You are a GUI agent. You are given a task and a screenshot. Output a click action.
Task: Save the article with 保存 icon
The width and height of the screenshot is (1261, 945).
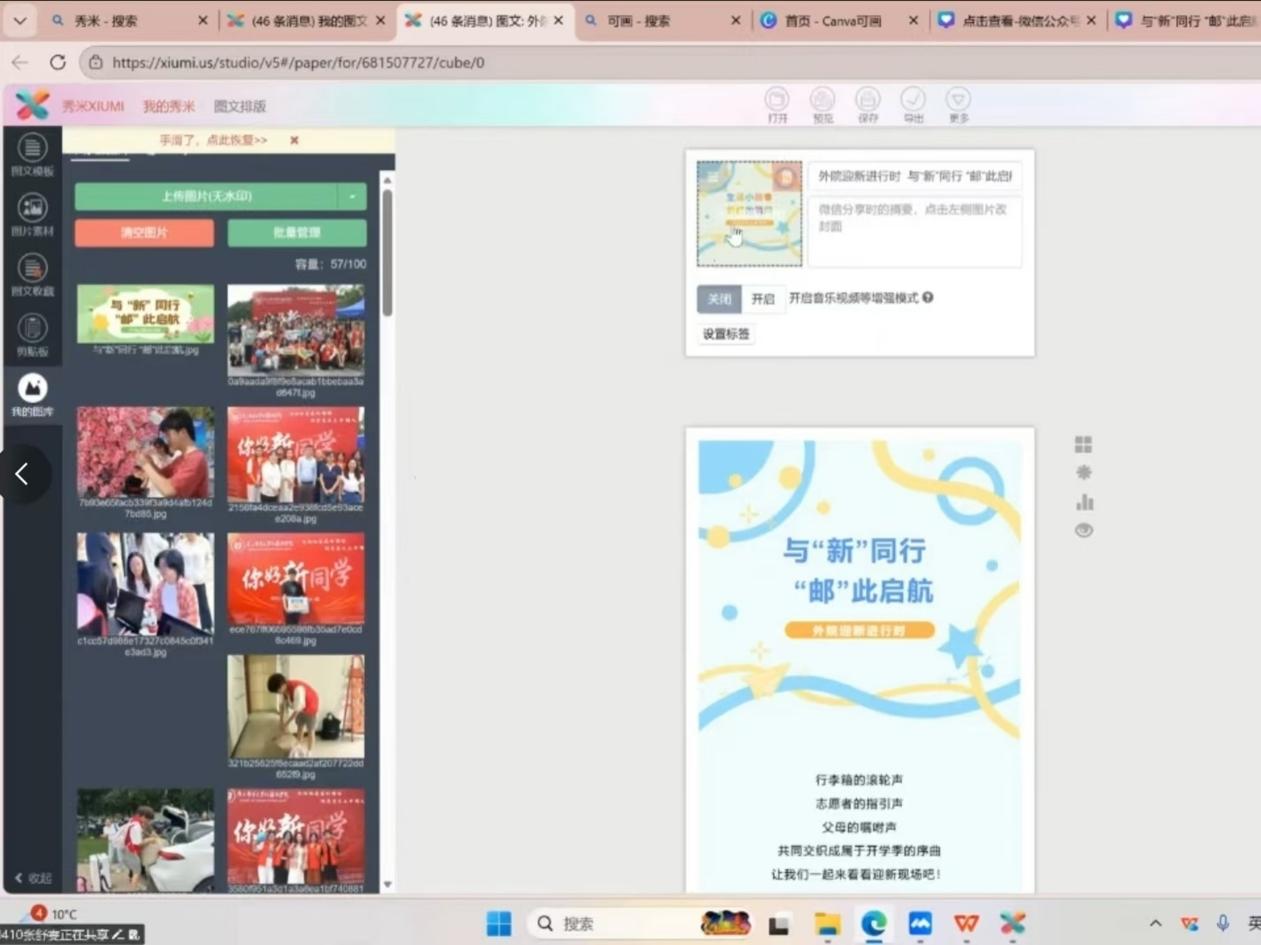(x=867, y=103)
